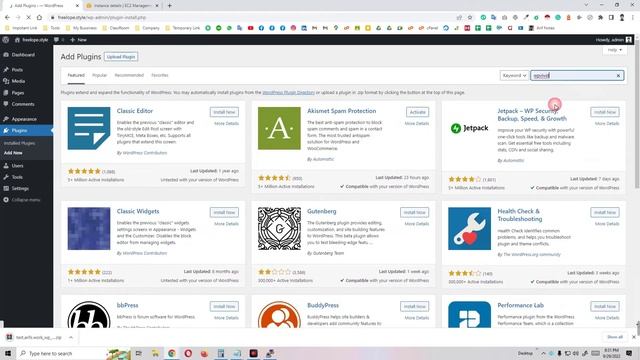
Task: Open Opera from the taskbar
Action: coord(188,353)
